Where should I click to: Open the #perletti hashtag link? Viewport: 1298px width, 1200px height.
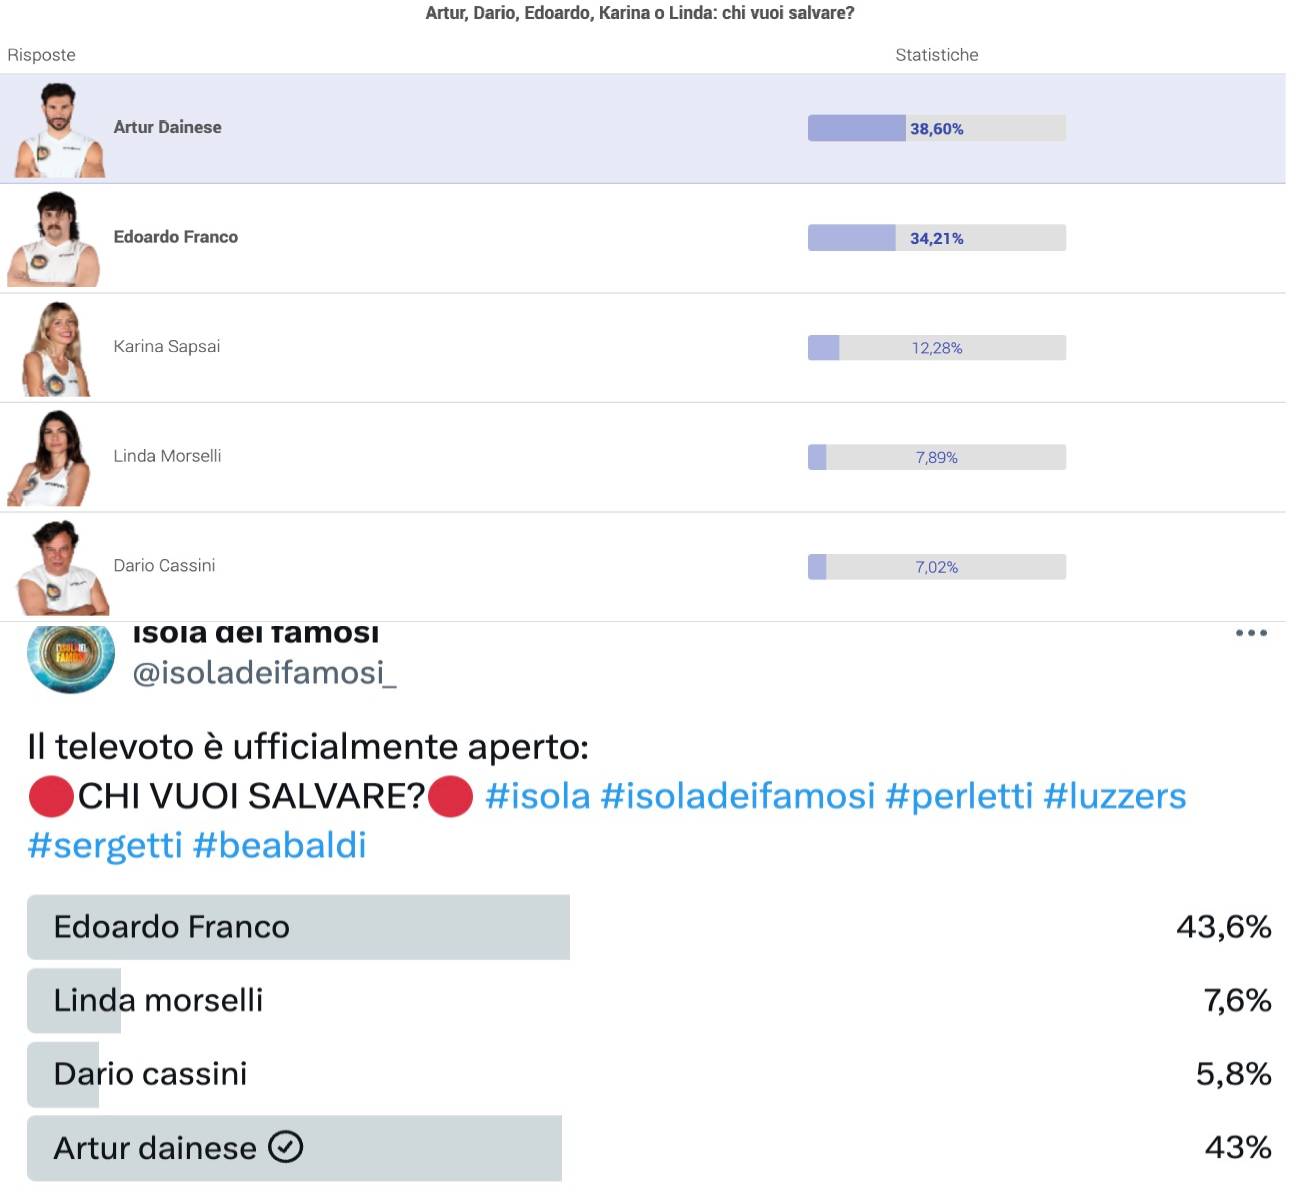coord(958,796)
